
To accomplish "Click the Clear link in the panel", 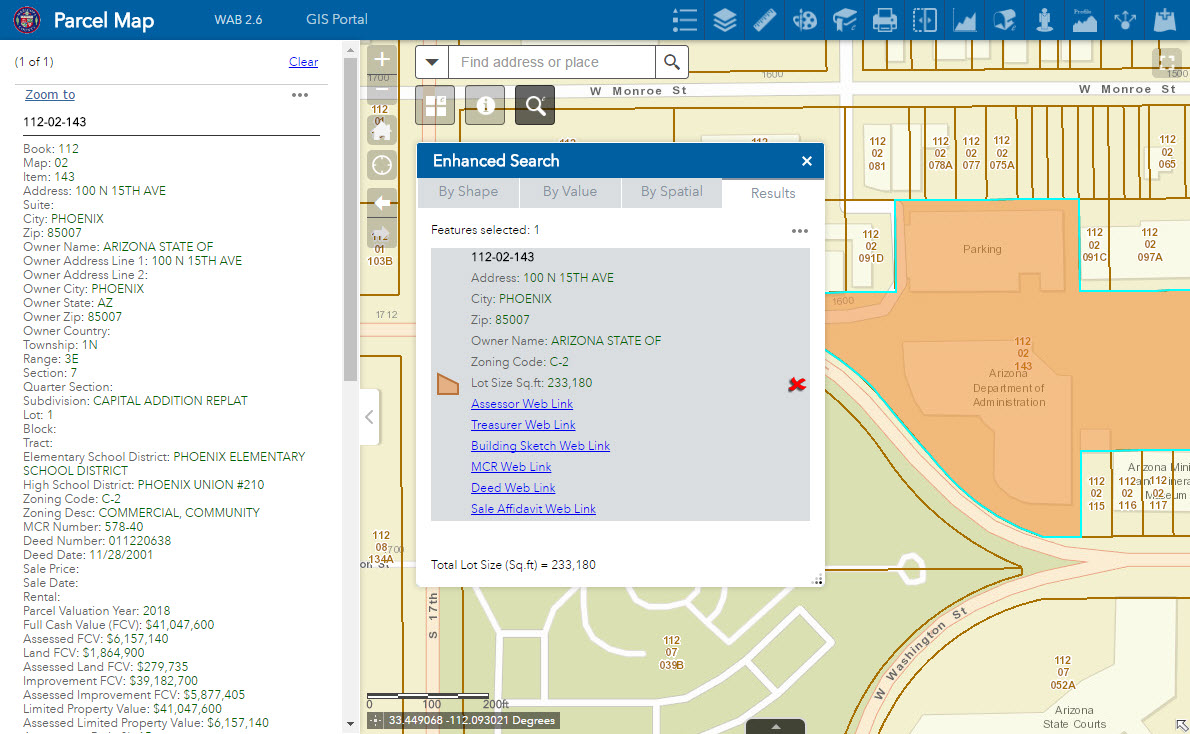I will 303,62.
